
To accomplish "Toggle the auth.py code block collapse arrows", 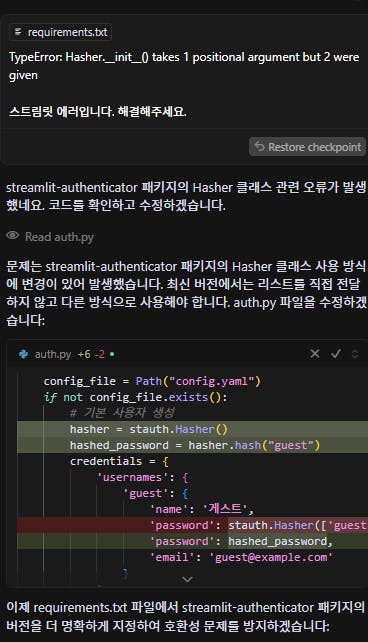I will point(355,353).
